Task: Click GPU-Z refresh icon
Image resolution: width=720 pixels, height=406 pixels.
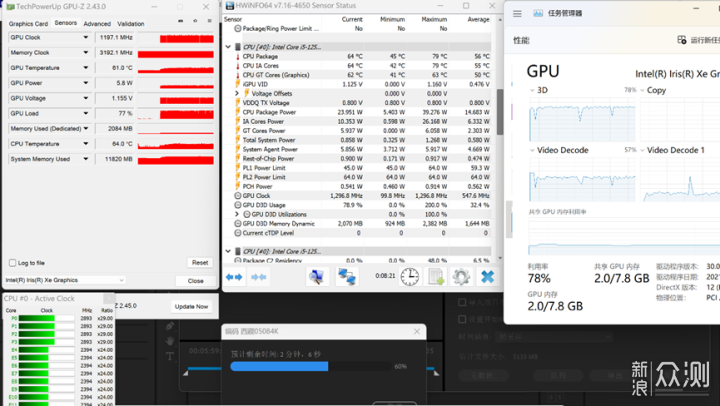Action: (x=195, y=21)
